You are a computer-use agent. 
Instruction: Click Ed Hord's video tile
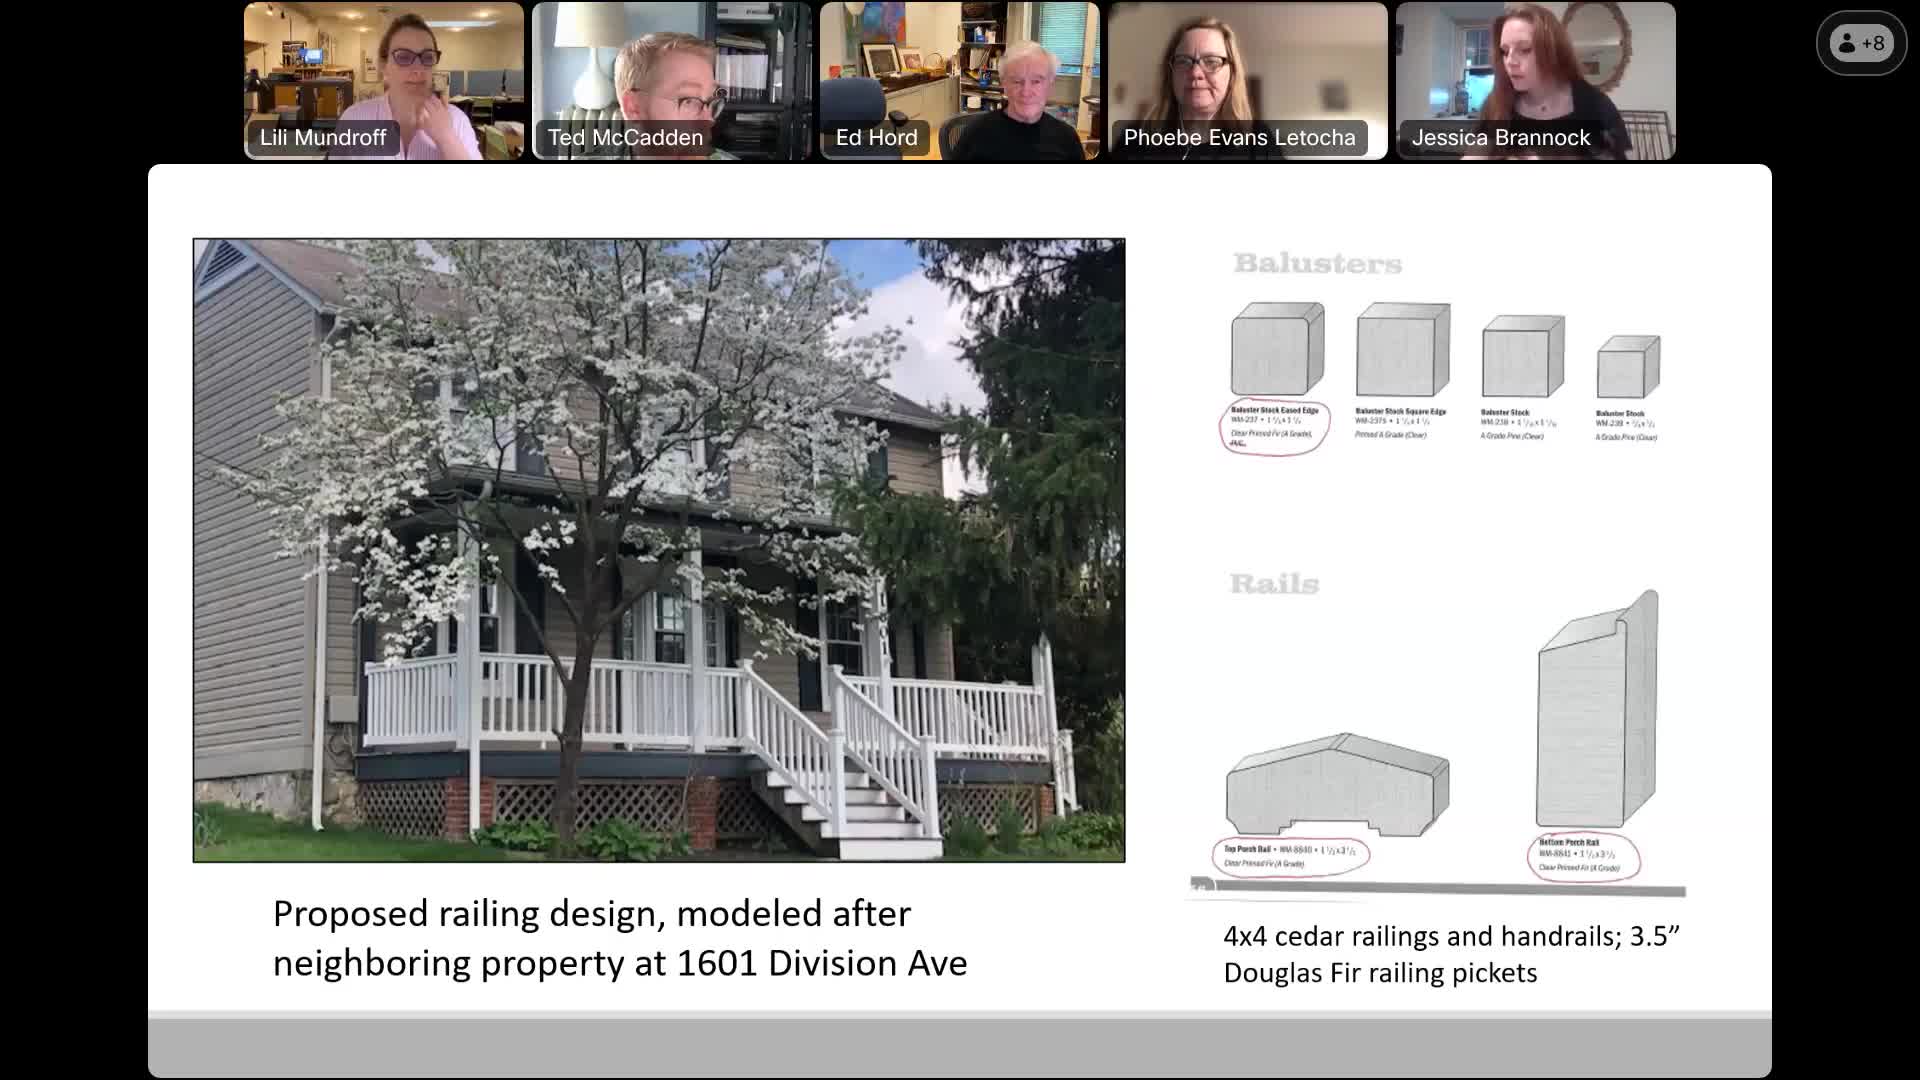pyautogui.click(x=959, y=70)
